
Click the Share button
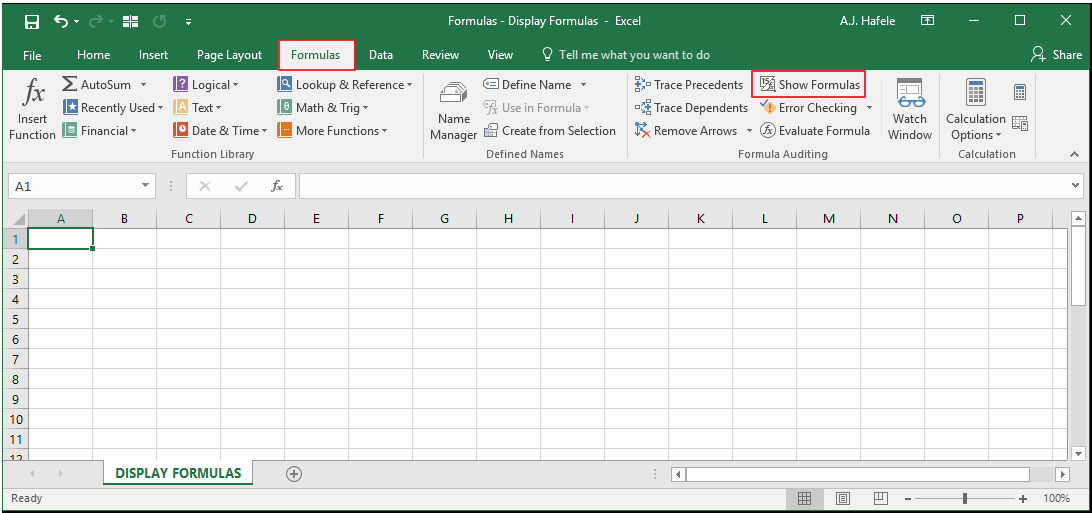1056,55
